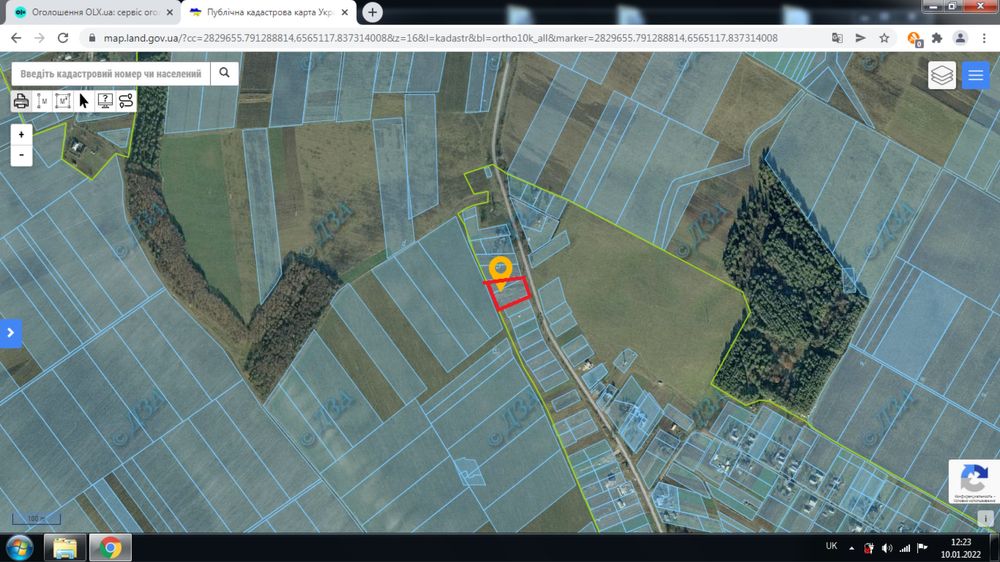Click the red shield tray icon

click(869, 548)
